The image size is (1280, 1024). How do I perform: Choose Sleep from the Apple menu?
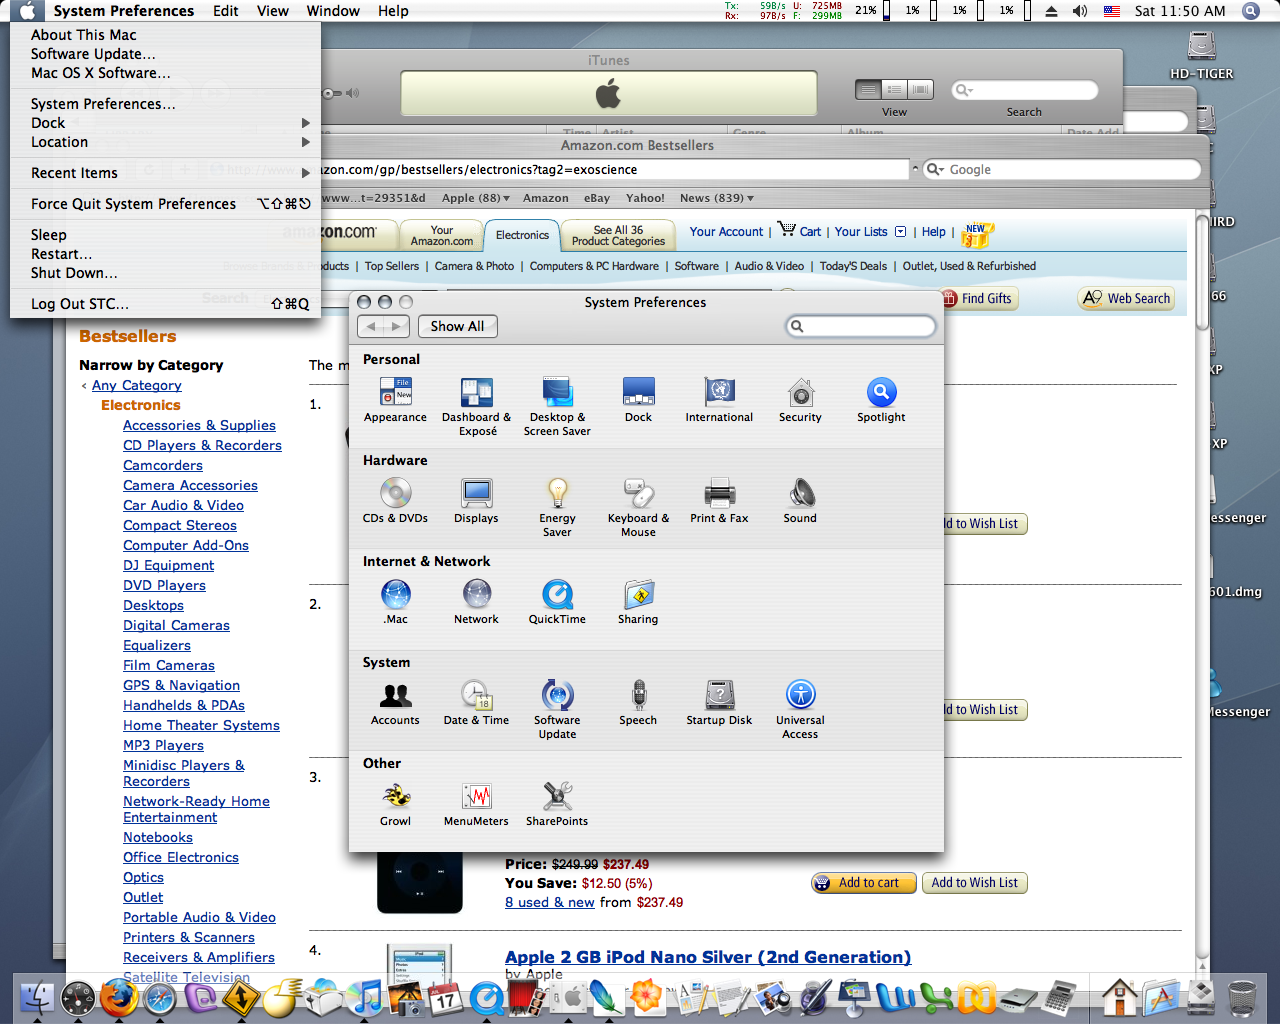pyautogui.click(x=165, y=235)
